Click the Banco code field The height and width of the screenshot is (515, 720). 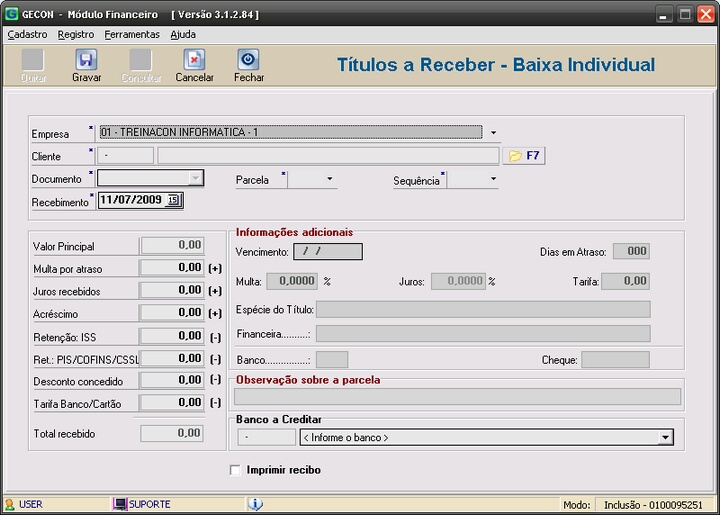[332, 360]
